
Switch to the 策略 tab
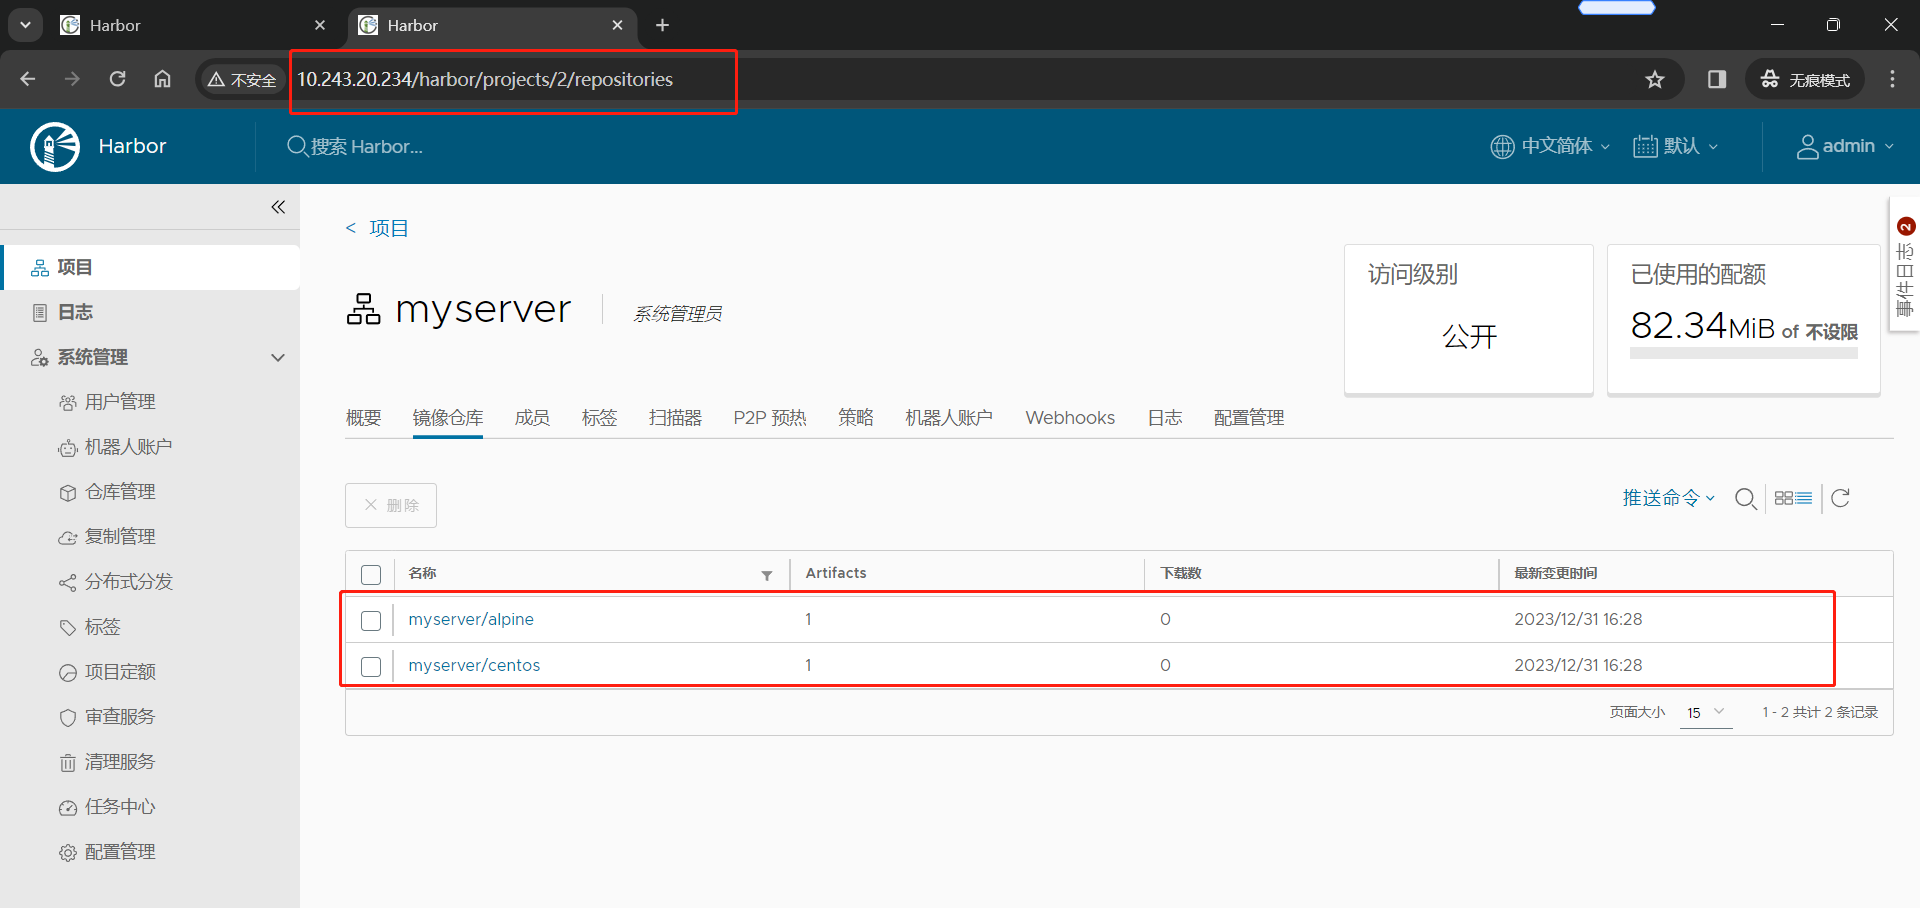[856, 418]
